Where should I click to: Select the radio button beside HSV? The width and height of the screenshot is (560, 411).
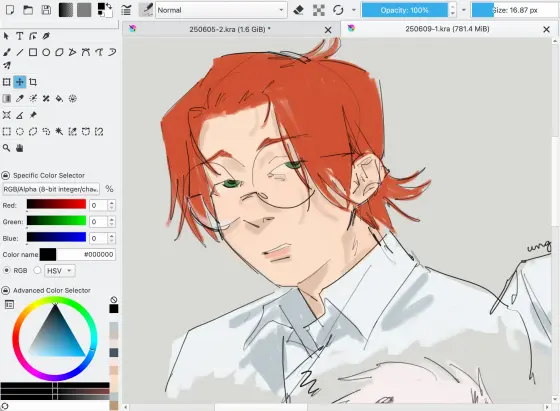38,270
